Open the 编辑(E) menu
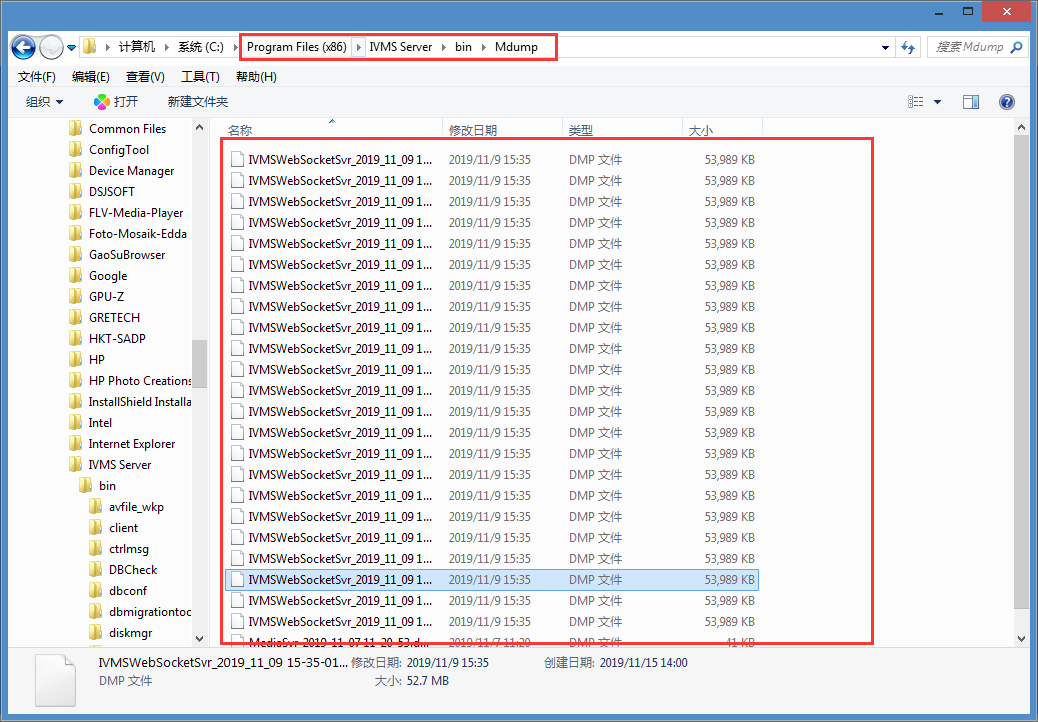Screen dimensions: 1038x722 (x=91, y=77)
